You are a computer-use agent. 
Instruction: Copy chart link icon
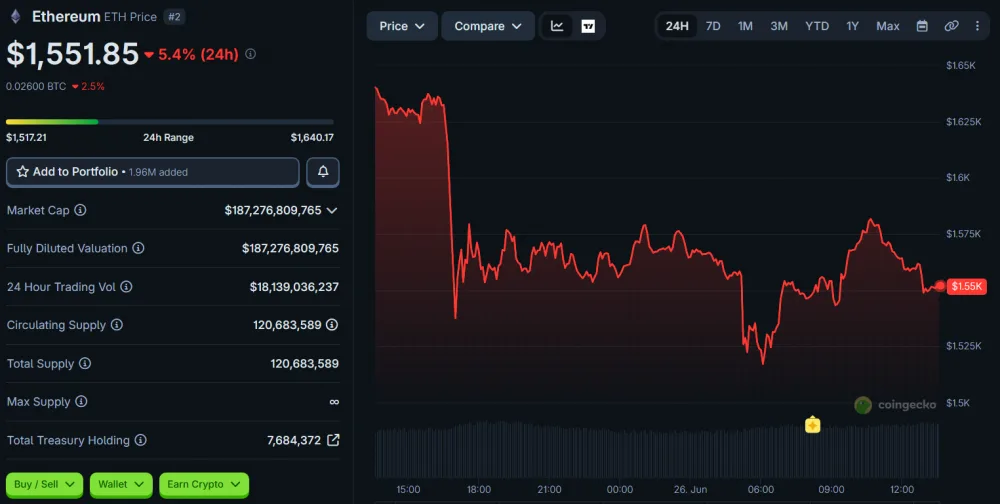[x=951, y=26]
